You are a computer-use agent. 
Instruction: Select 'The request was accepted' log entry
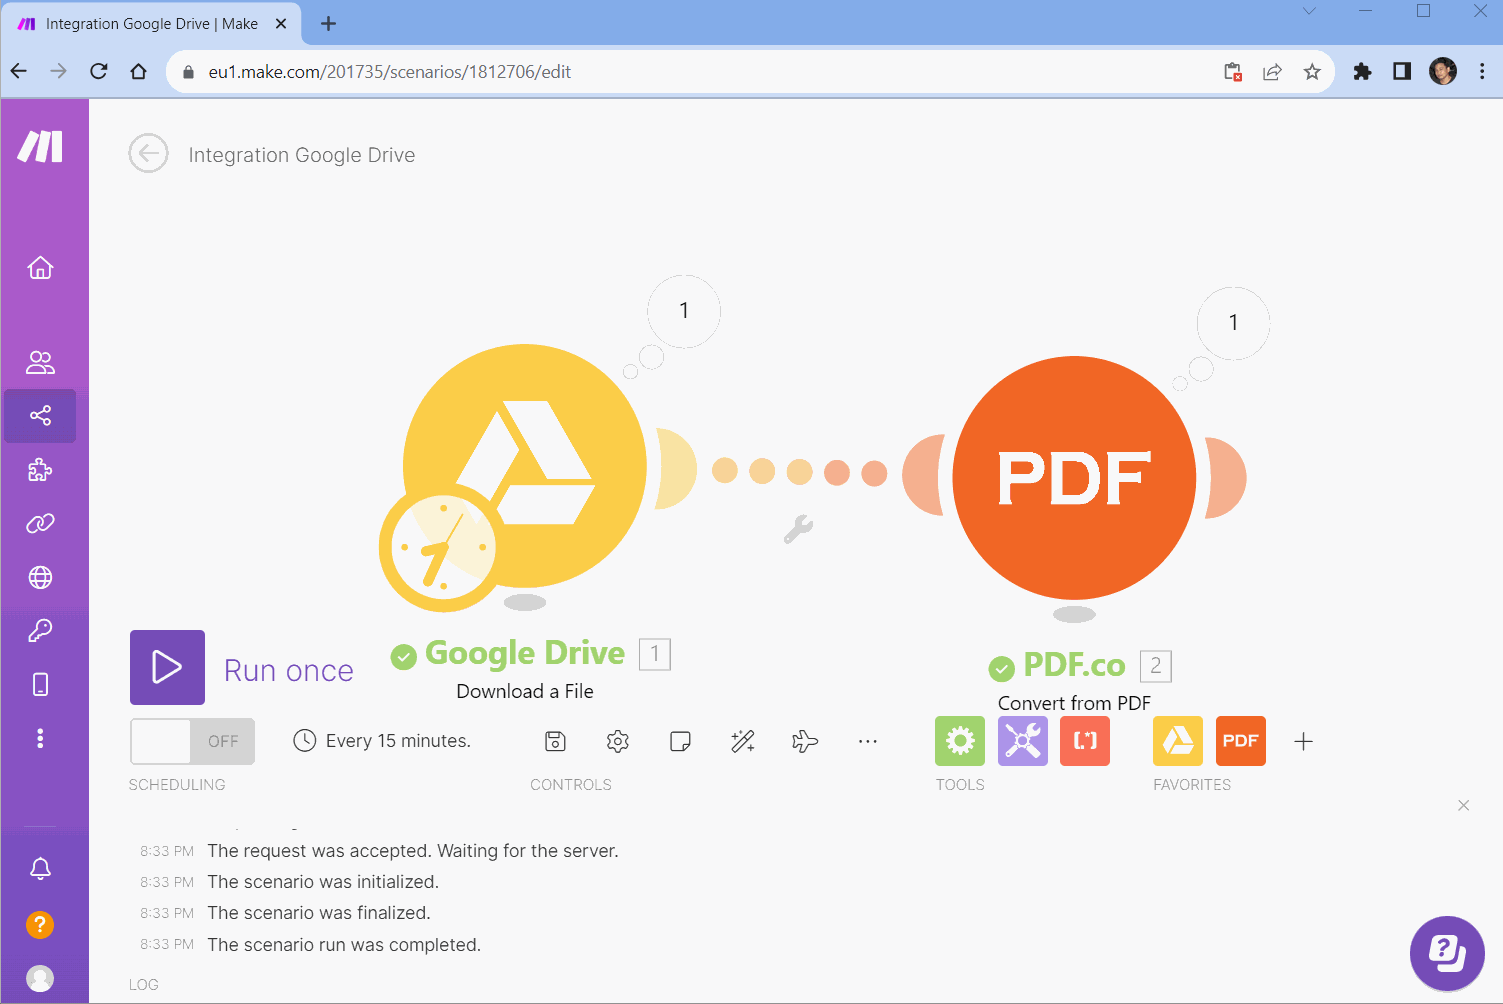413,851
